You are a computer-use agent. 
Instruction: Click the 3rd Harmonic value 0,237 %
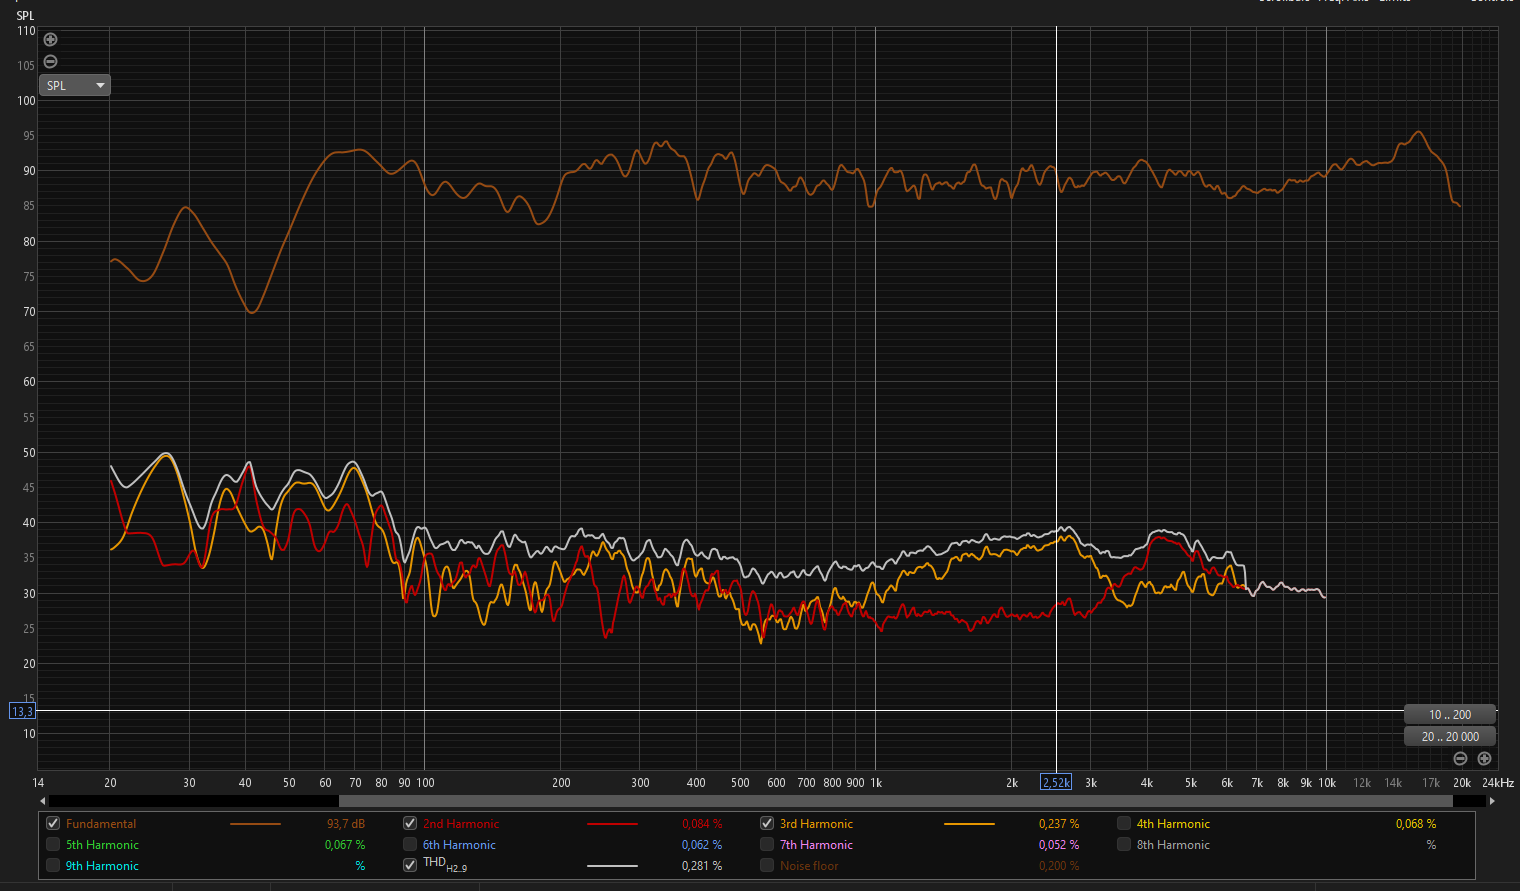[1059, 824]
